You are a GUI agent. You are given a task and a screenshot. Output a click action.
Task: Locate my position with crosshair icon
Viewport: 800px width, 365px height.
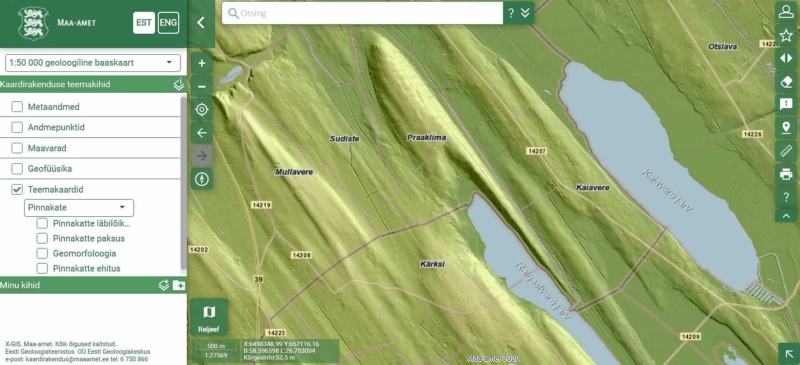[x=202, y=110]
